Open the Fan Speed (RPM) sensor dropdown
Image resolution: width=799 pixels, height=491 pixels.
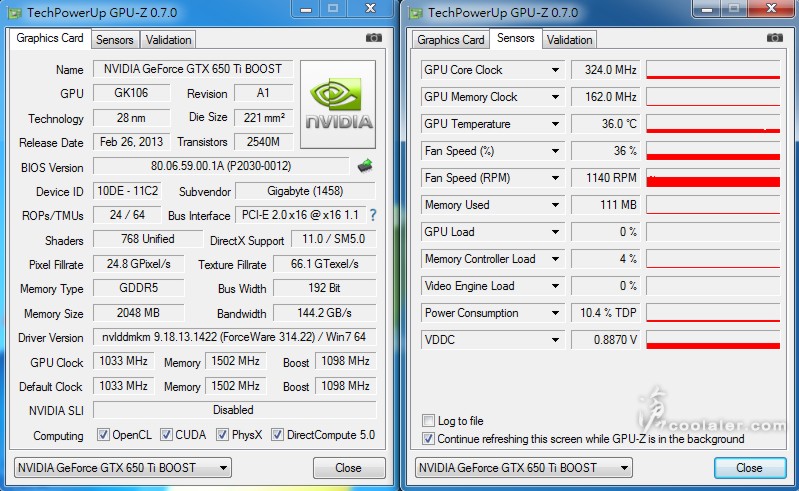tap(555, 178)
